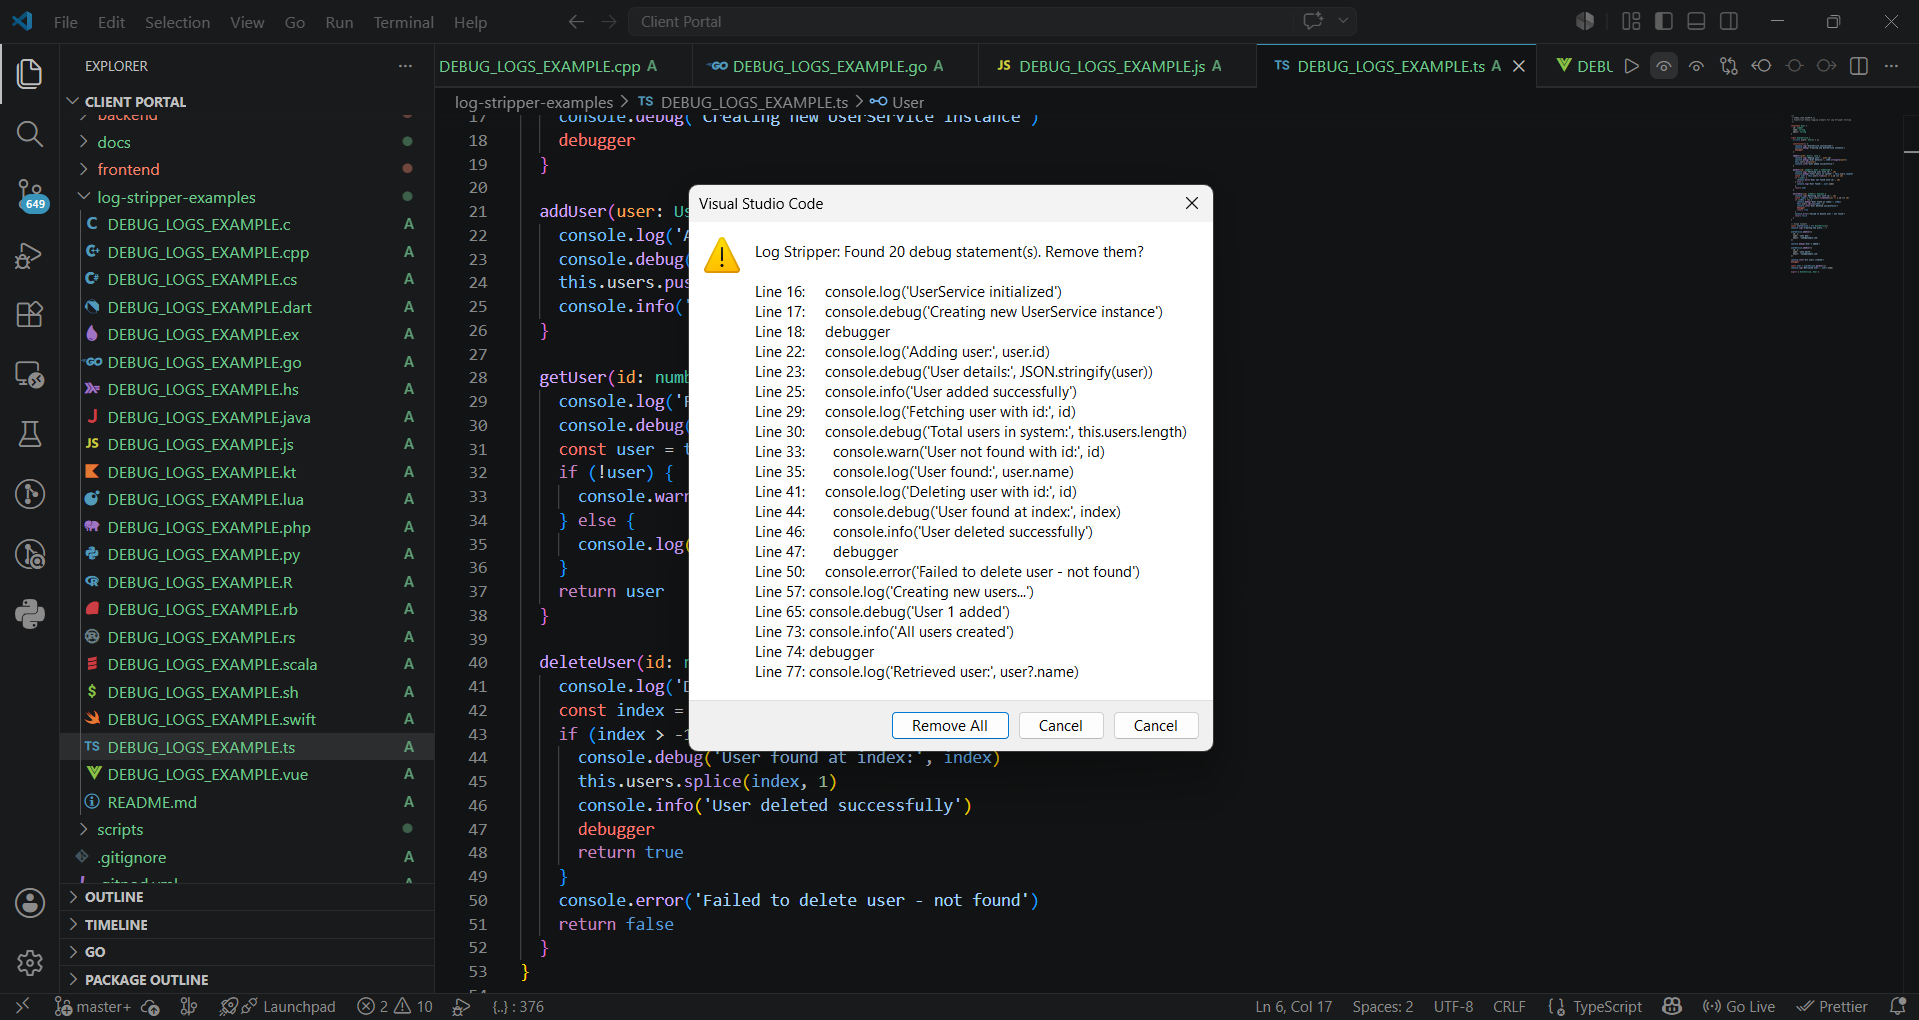
Task: Open DEBUG_LOGS_EXAMPLE.vue in explorer
Action: click(x=208, y=774)
